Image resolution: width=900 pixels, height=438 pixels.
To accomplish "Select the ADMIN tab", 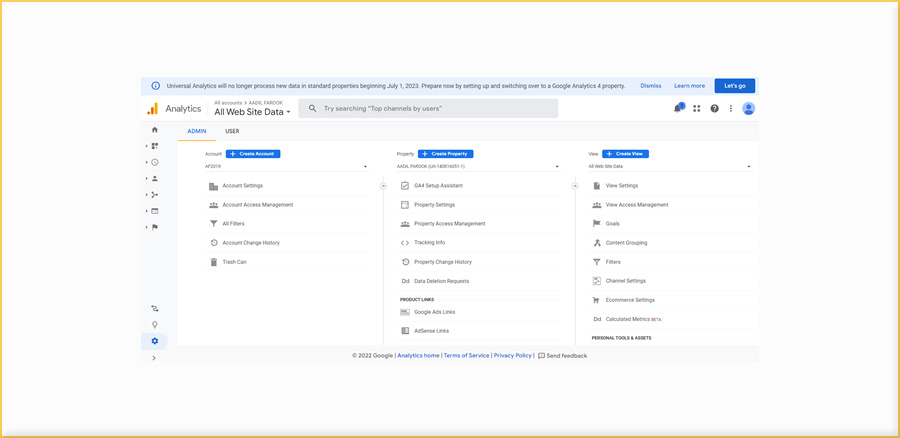I will pos(197,131).
